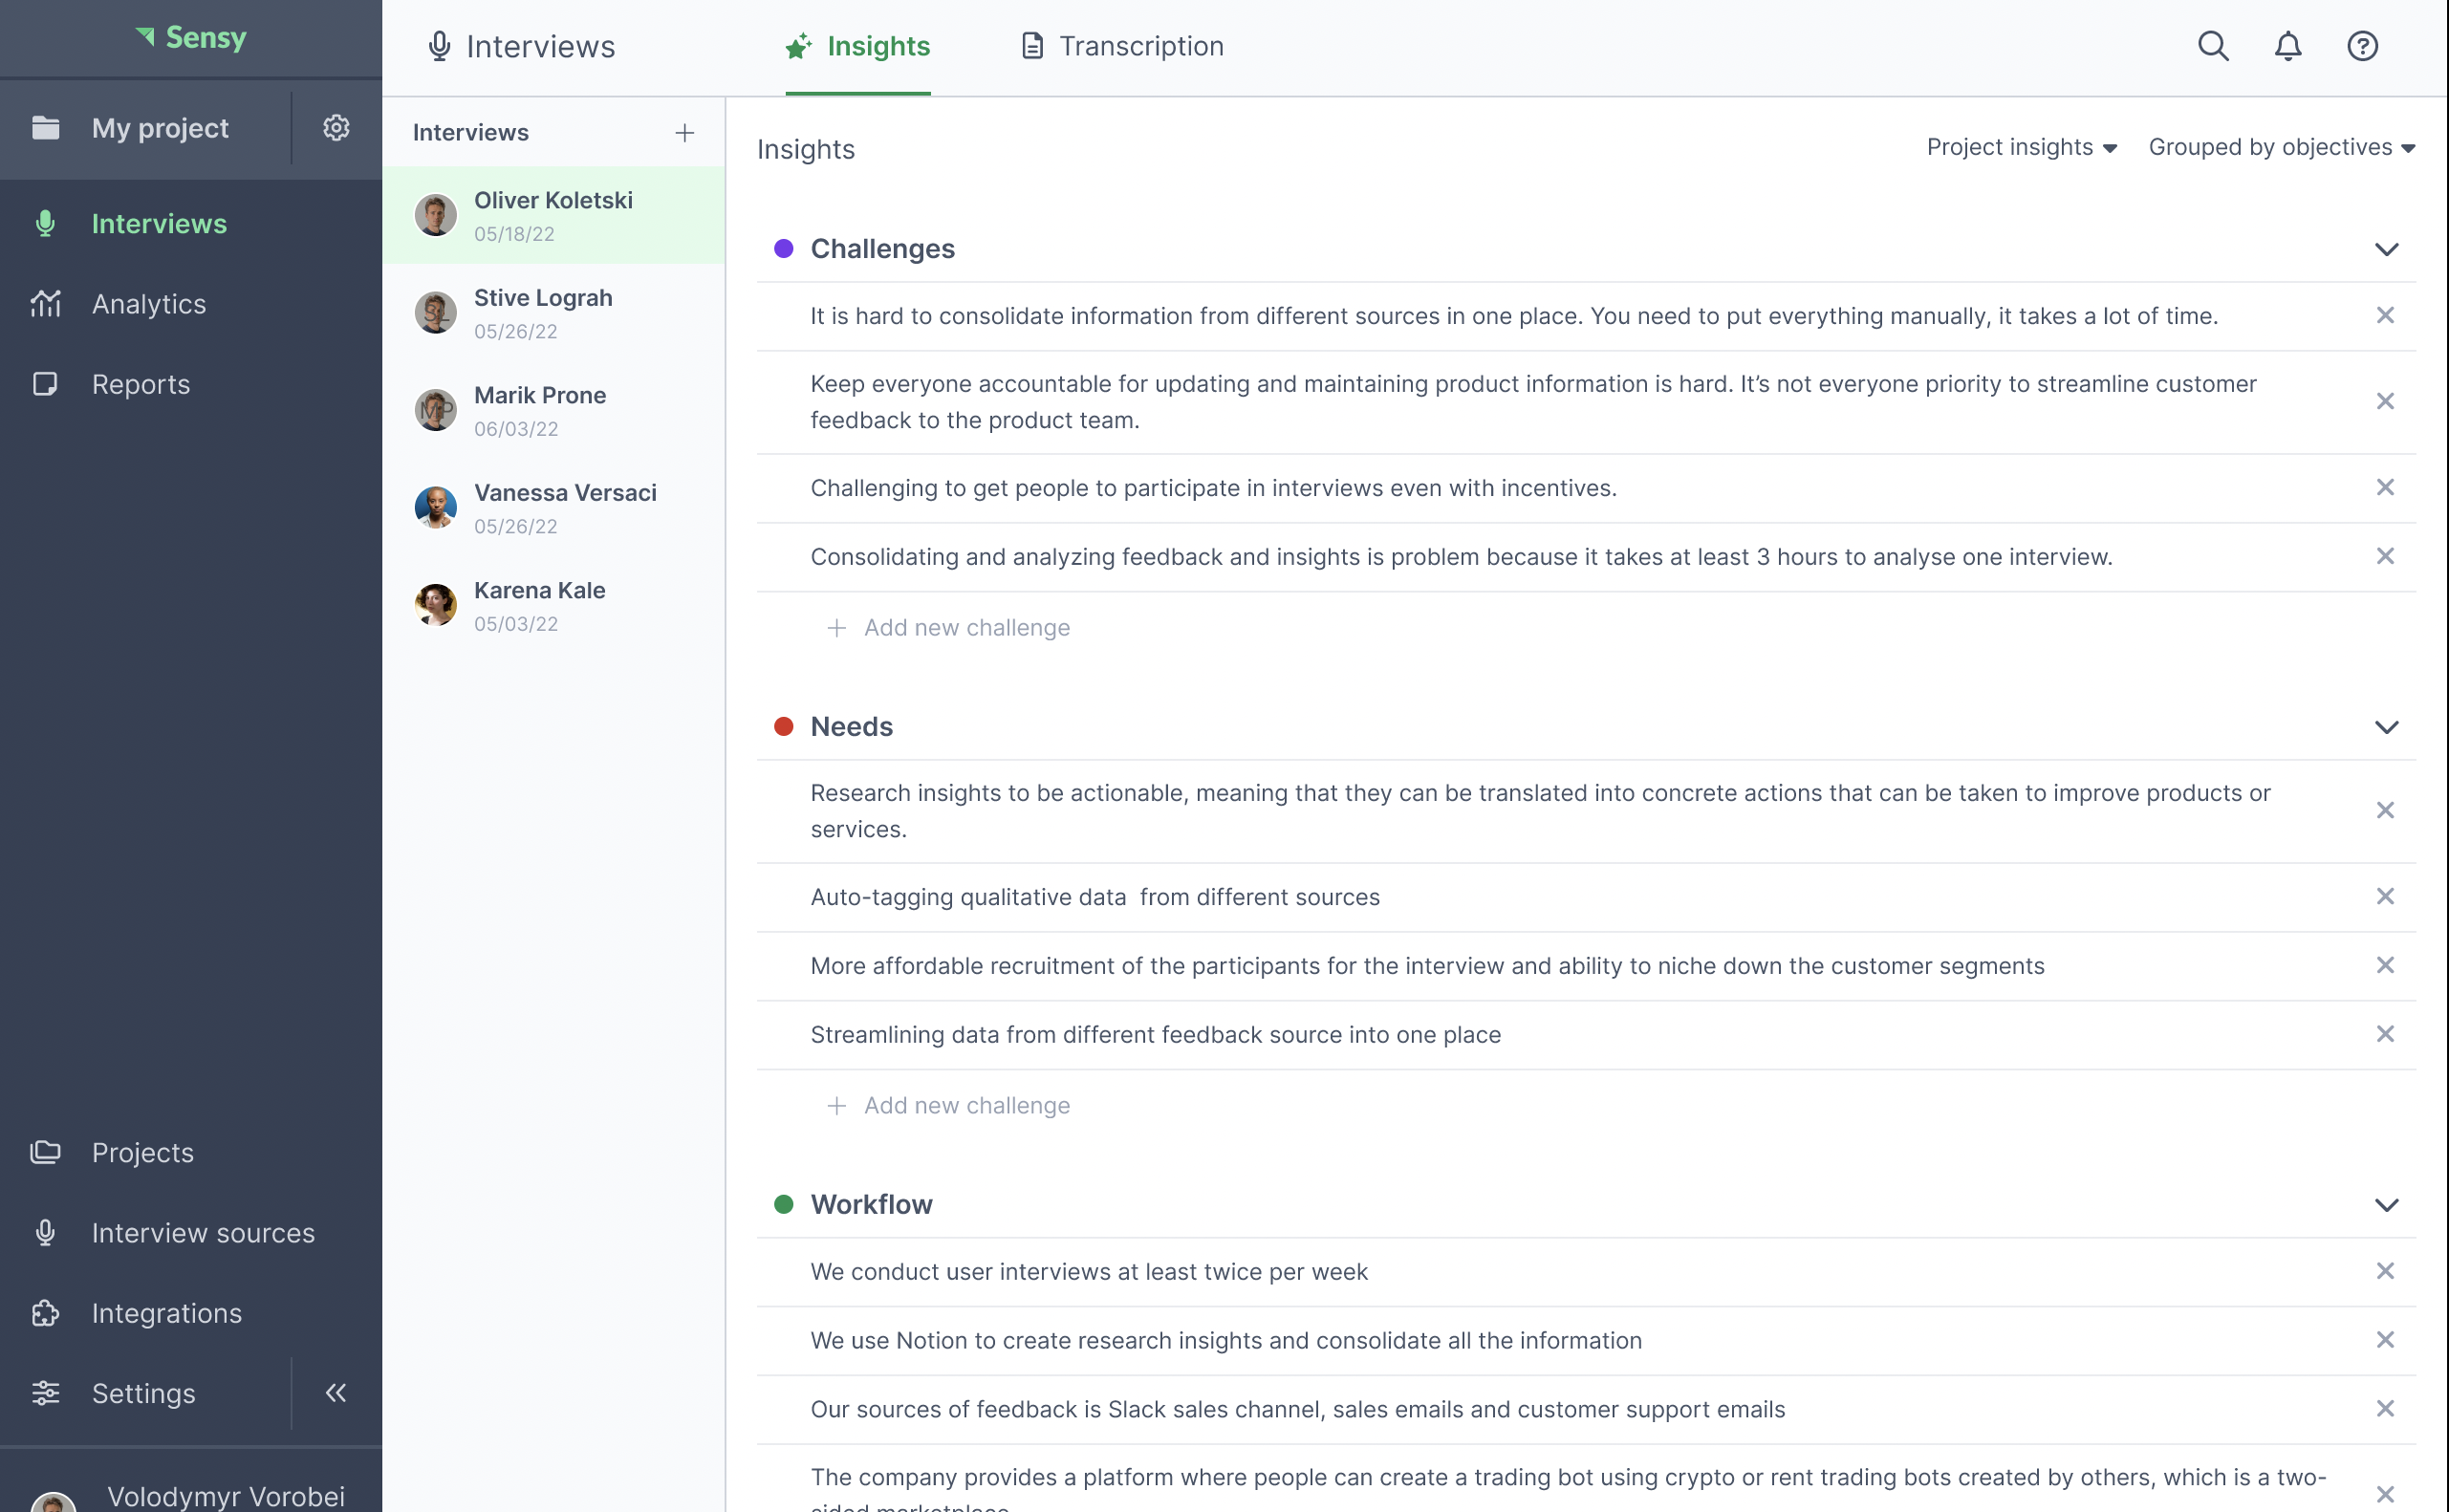This screenshot has height=1512, width=2449.
Task: Open Reports from the sidebar
Action: click(140, 384)
